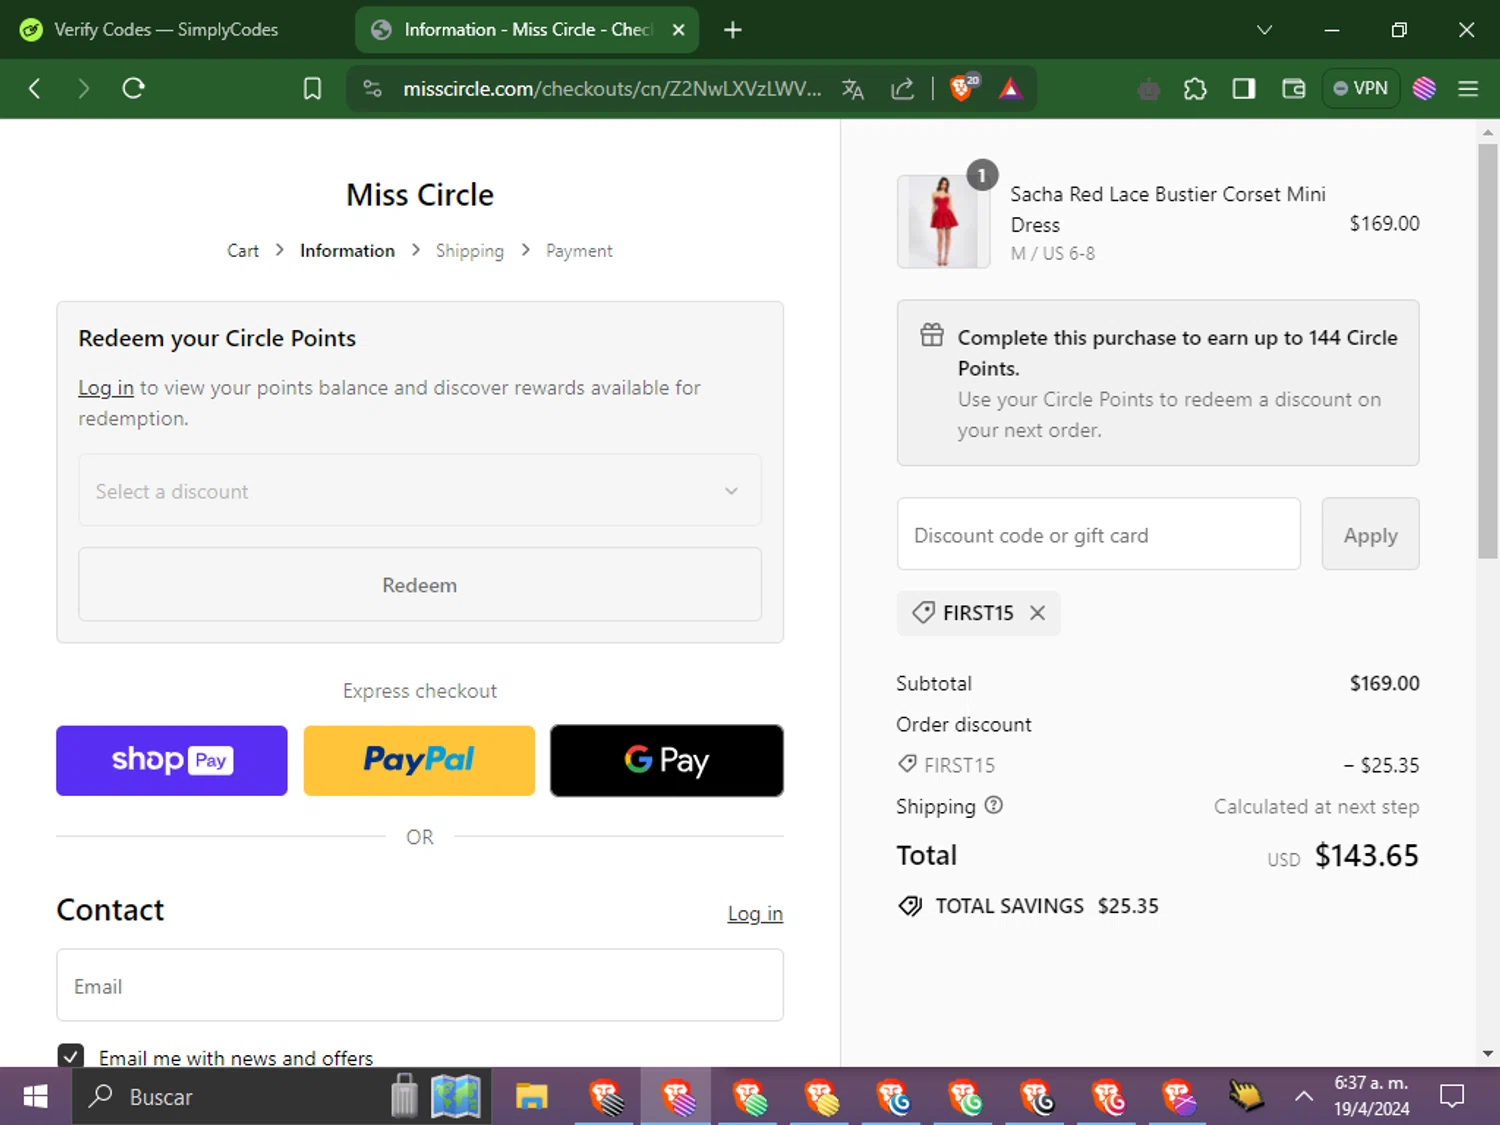
Task: Click the FIRST15 tag icon chip
Action: point(924,612)
